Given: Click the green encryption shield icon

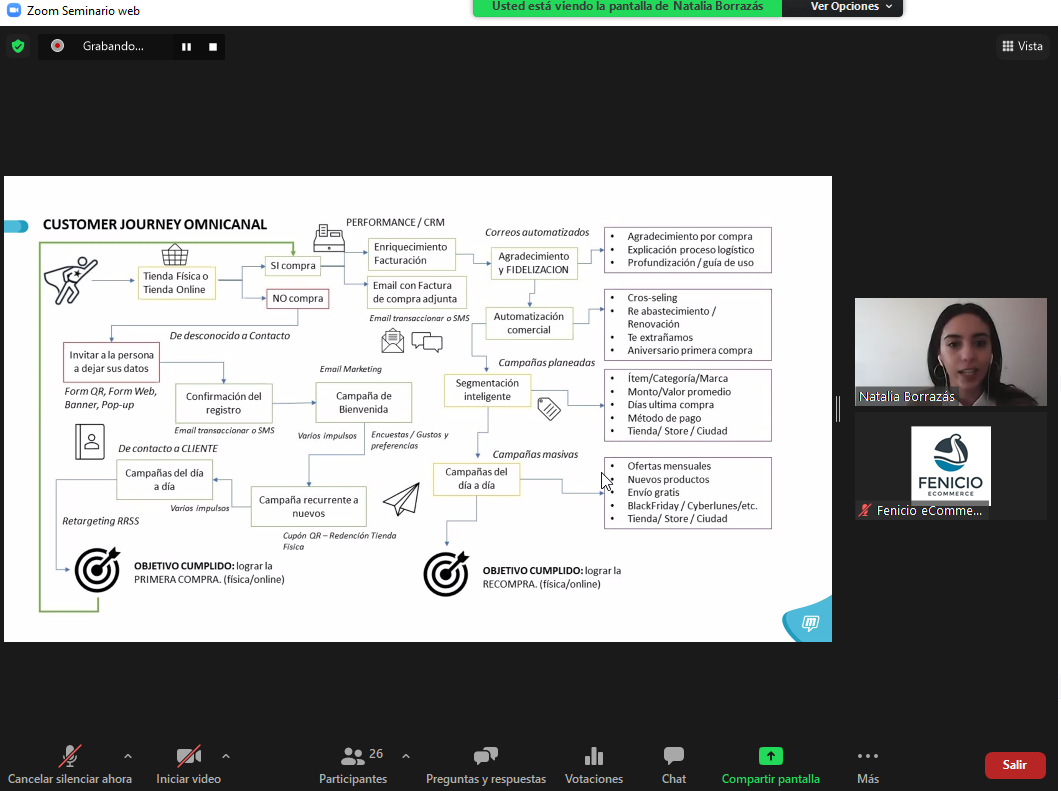Looking at the screenshot, I should pos(17,46).
